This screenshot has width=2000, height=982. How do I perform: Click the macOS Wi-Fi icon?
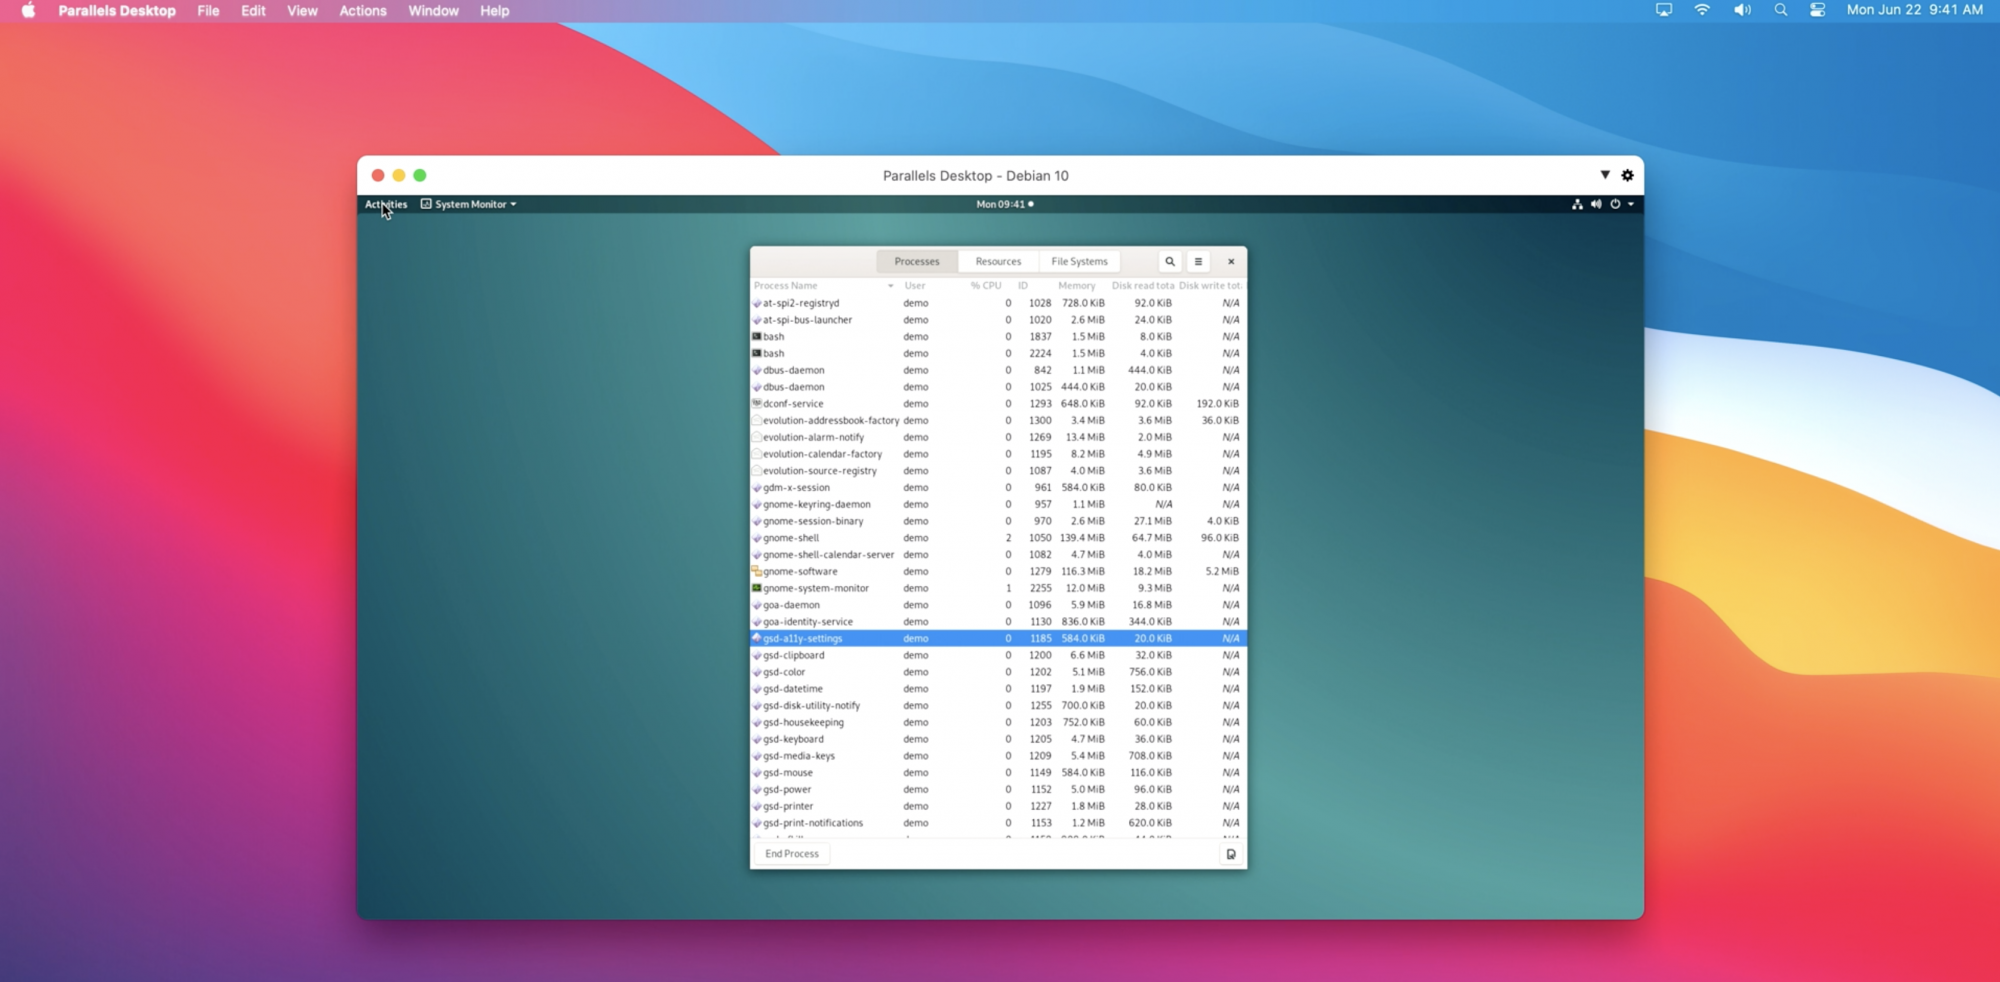[x=1702, y=10]
